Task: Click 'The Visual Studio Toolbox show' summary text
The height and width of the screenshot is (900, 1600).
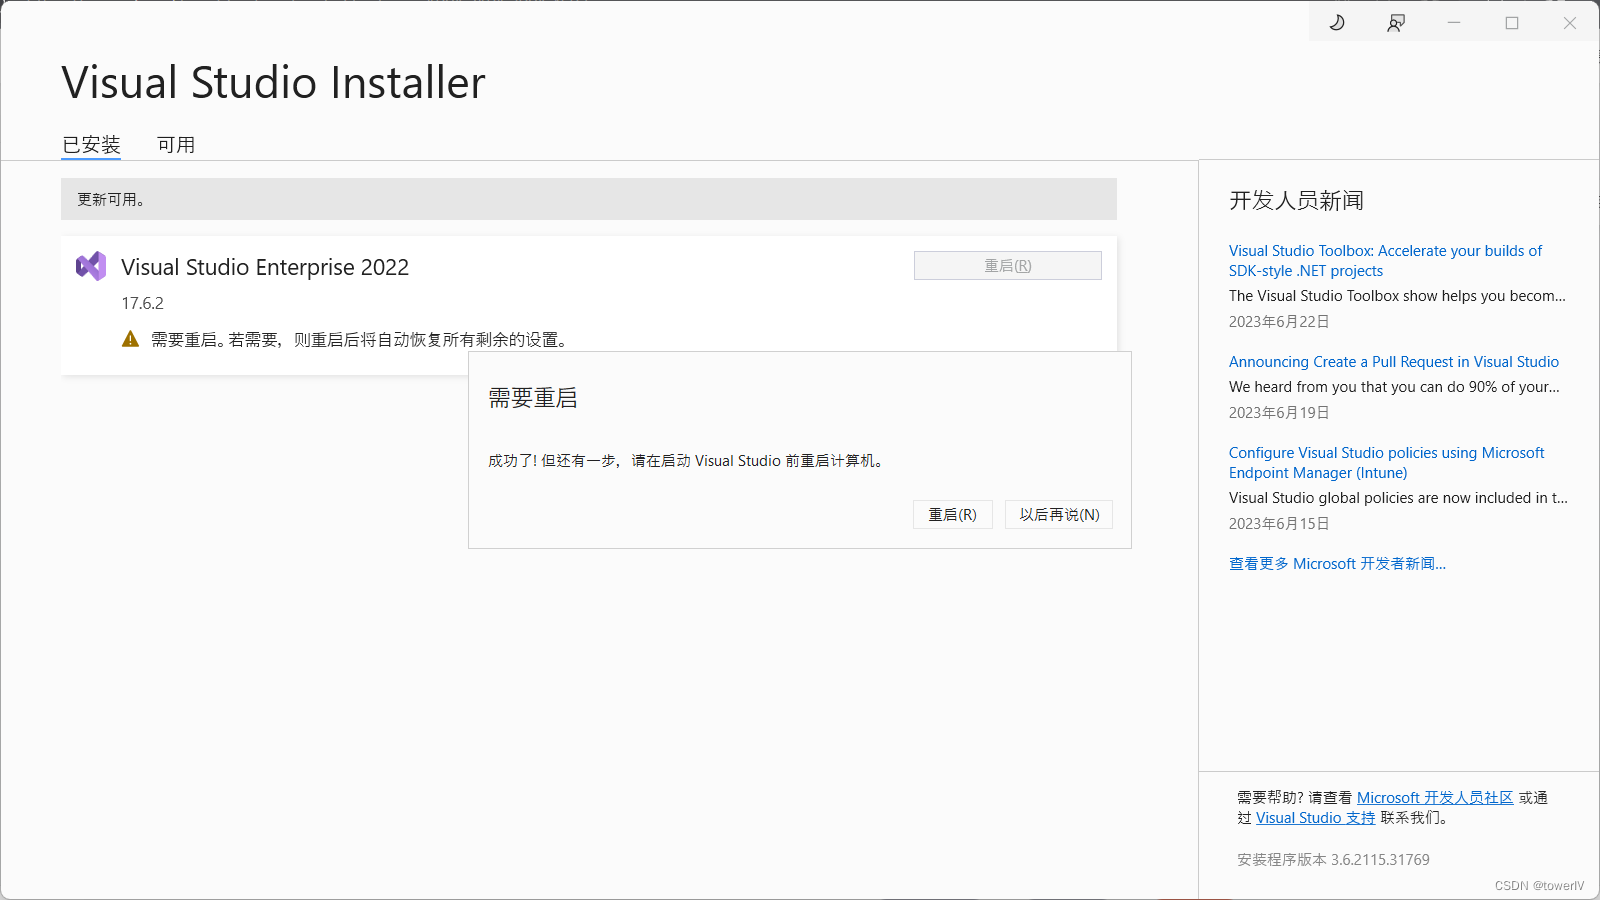Action: [x=1397, y=296]
